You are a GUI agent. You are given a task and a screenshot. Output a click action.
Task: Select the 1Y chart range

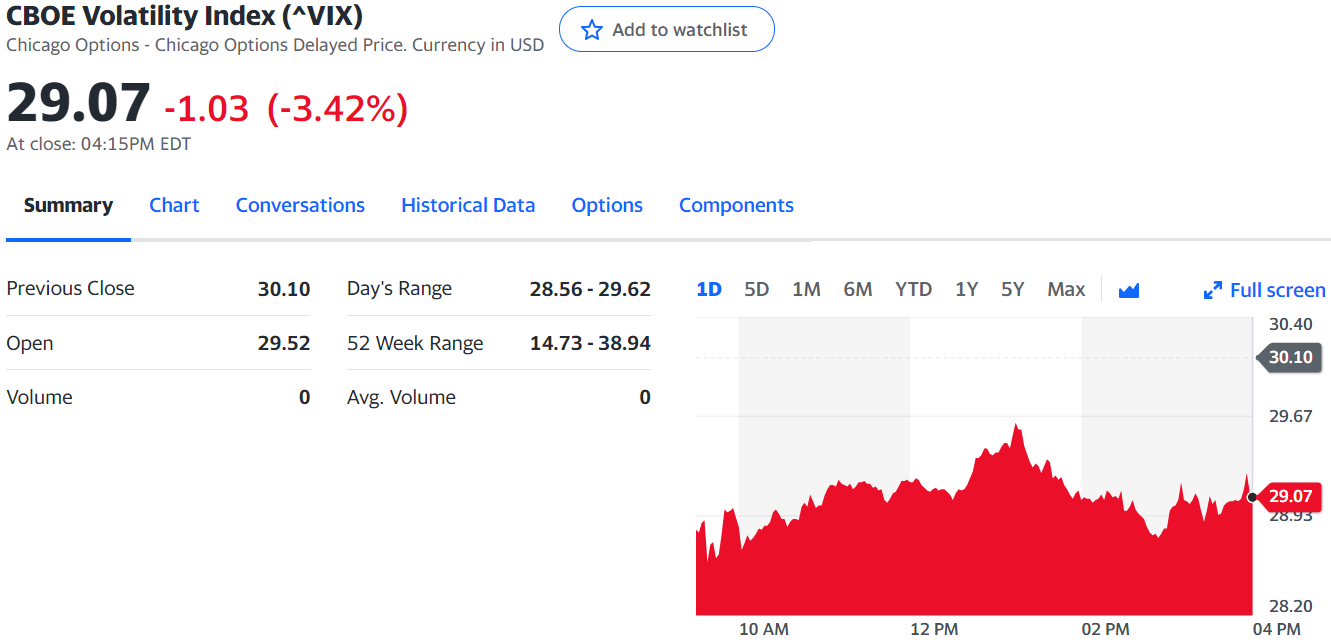966,289
